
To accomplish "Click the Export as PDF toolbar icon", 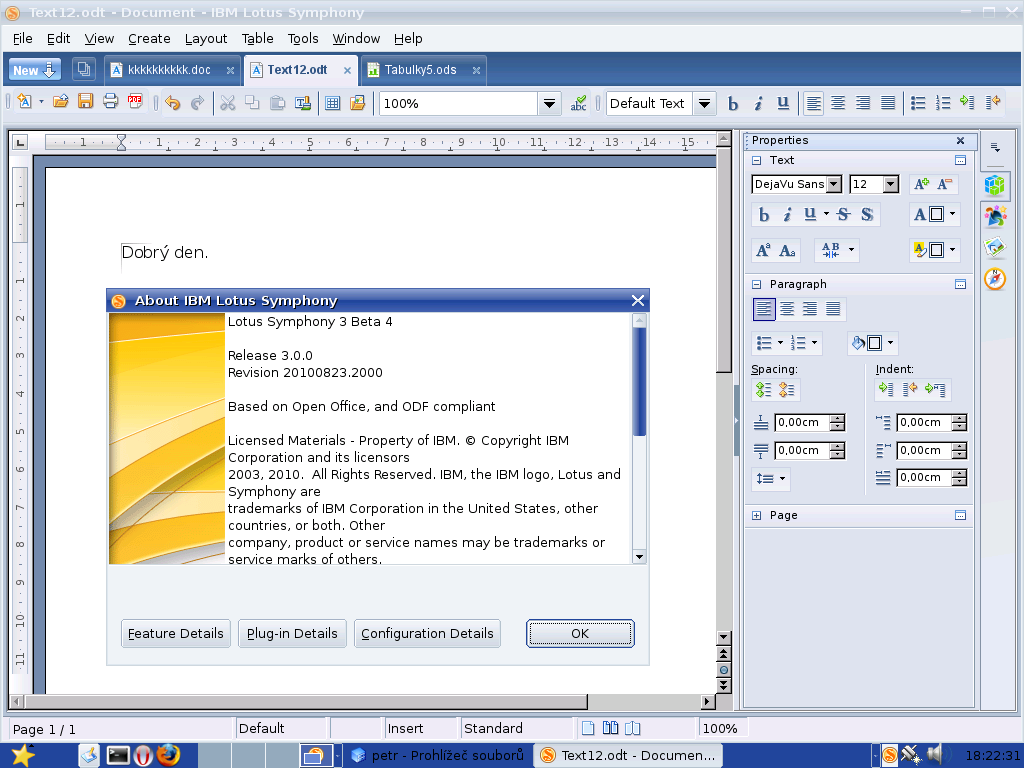I will 135,102.
